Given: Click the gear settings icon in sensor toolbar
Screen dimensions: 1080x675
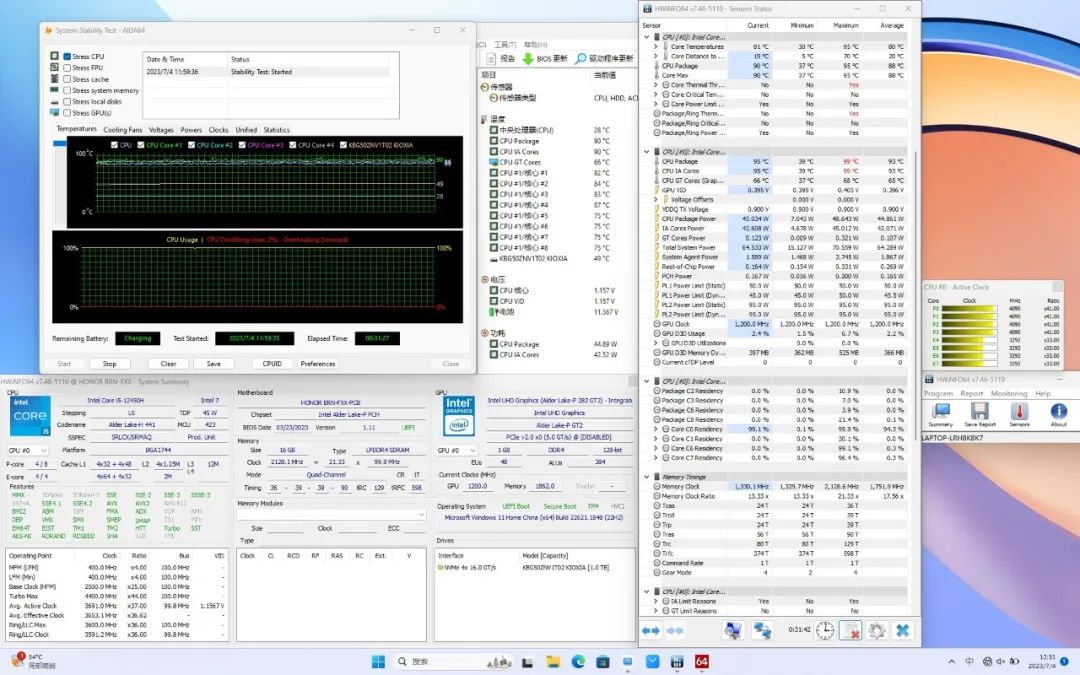Looking at the screenshot, I should click(876, 630).
